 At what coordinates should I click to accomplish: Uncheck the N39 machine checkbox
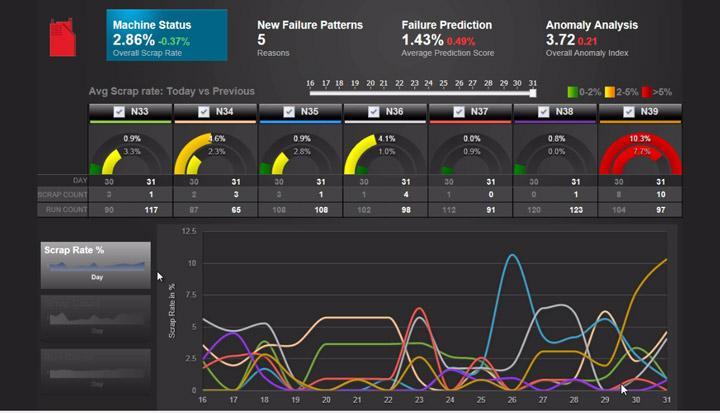629,112
